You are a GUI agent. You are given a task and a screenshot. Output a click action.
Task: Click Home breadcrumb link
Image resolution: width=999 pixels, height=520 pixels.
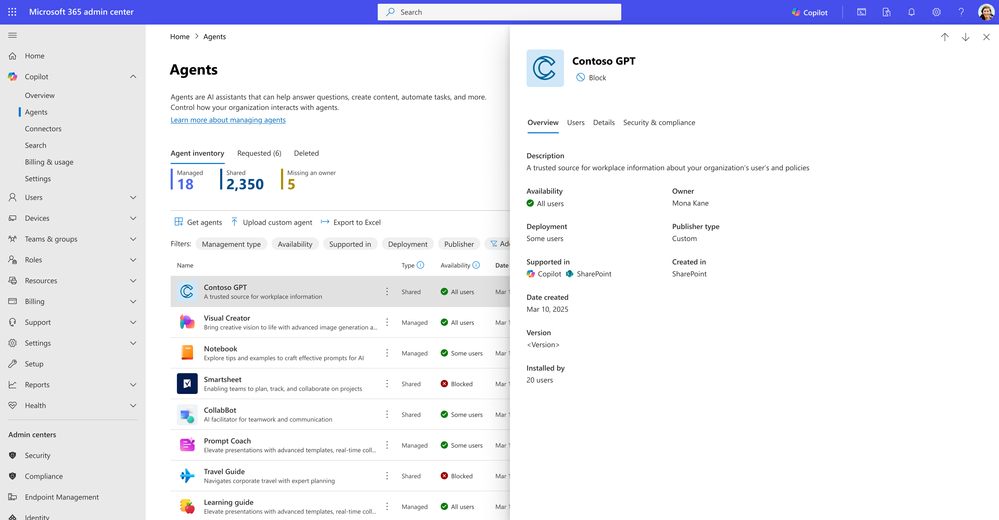180,37
